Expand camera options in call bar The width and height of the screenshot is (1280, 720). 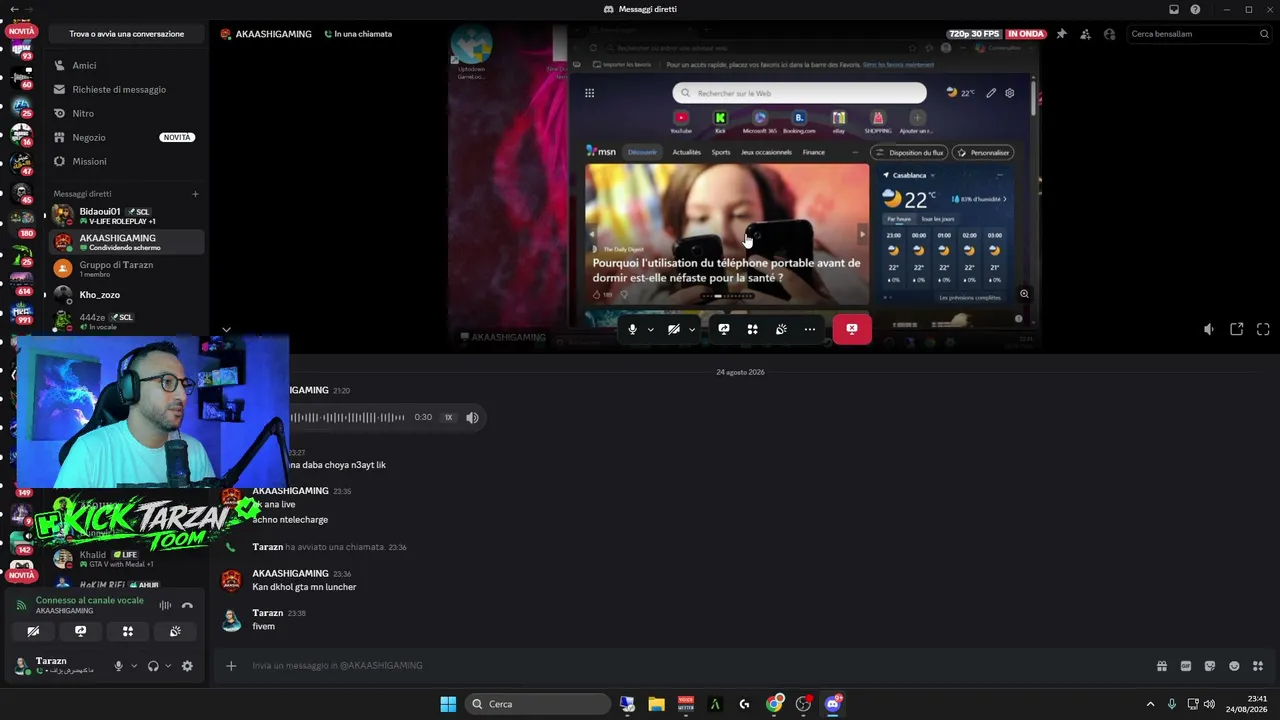[692, 329]
